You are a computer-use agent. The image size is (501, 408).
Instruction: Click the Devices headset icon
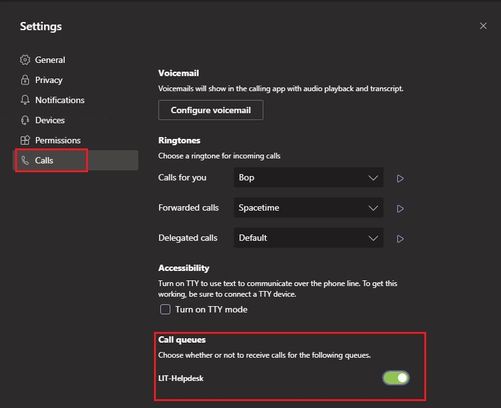(x=25, y=120)
